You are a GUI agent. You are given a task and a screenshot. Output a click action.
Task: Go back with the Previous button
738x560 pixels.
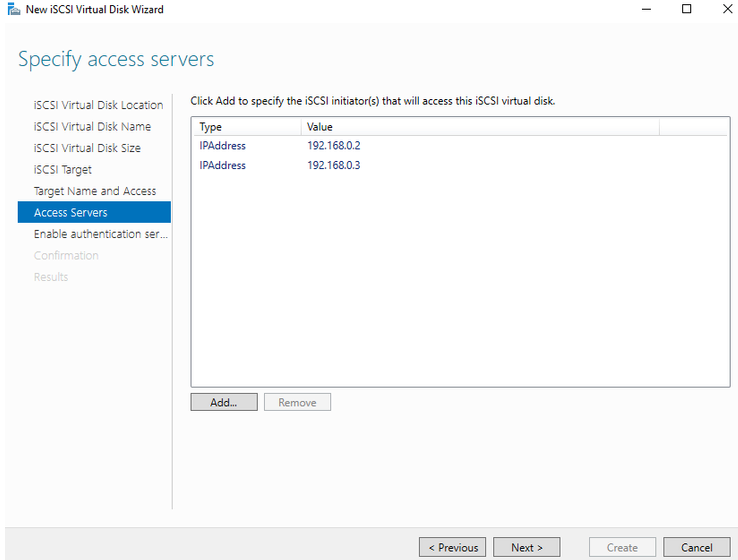click(452, 547)
